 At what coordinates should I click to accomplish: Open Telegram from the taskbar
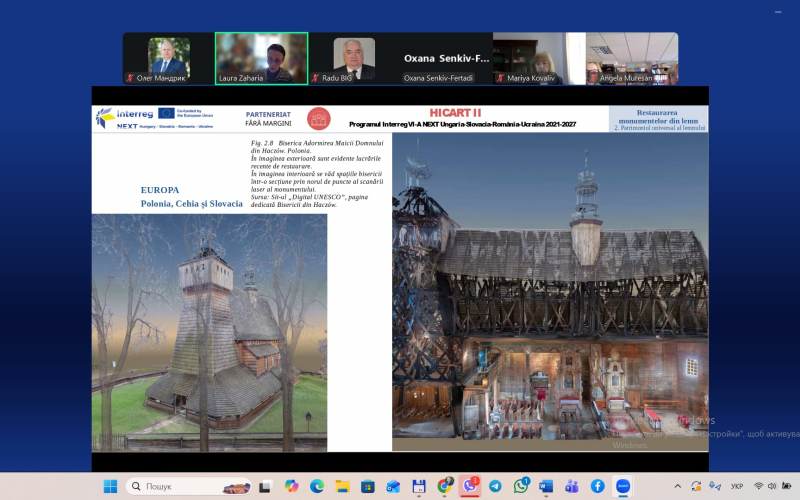pyautogui.click(x=495, y=486)
